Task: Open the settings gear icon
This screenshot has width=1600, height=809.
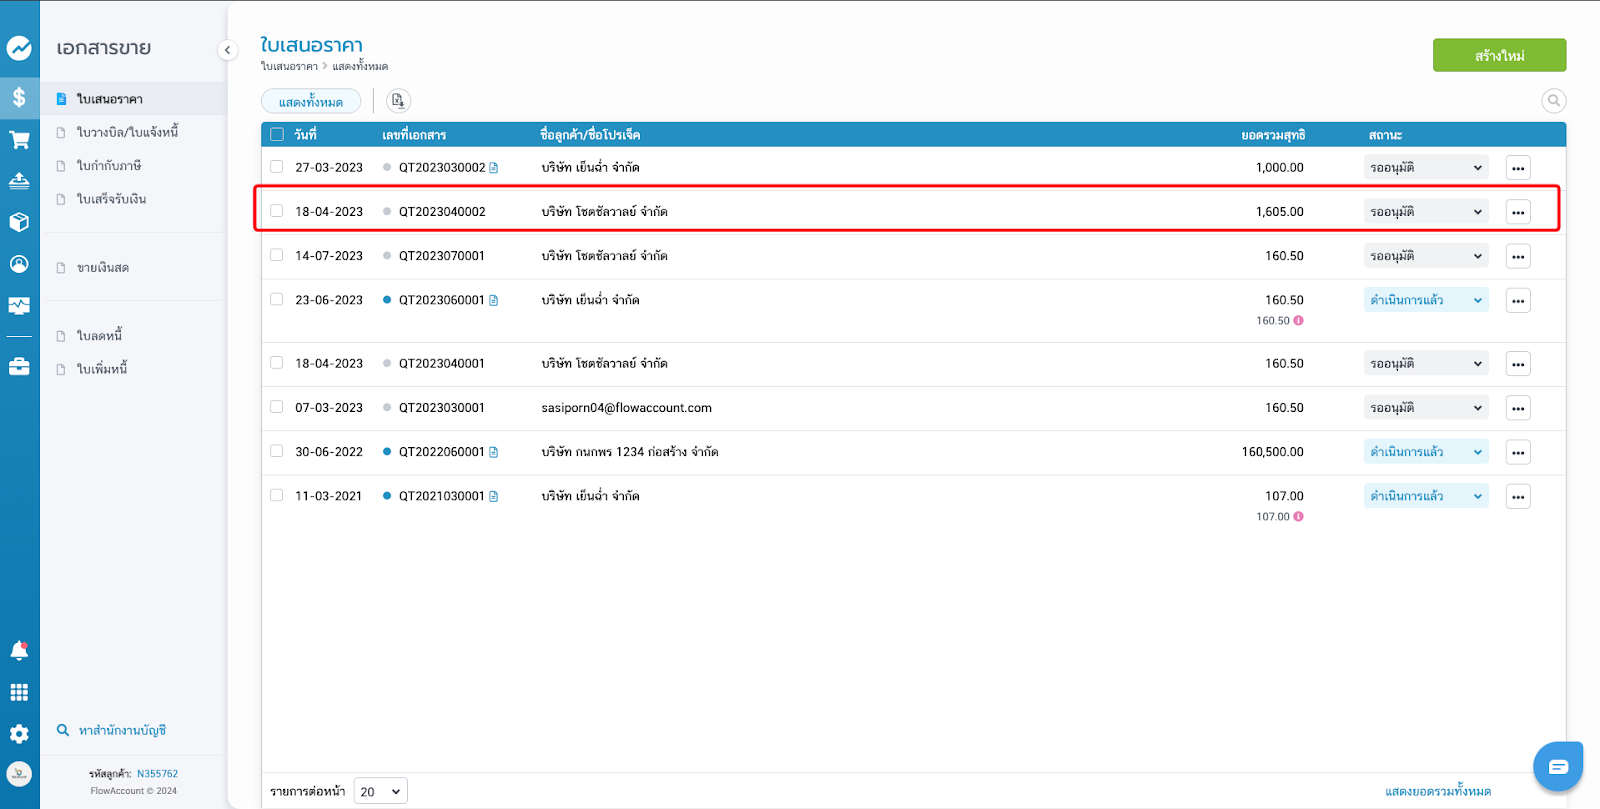Action: coord(19,733)
